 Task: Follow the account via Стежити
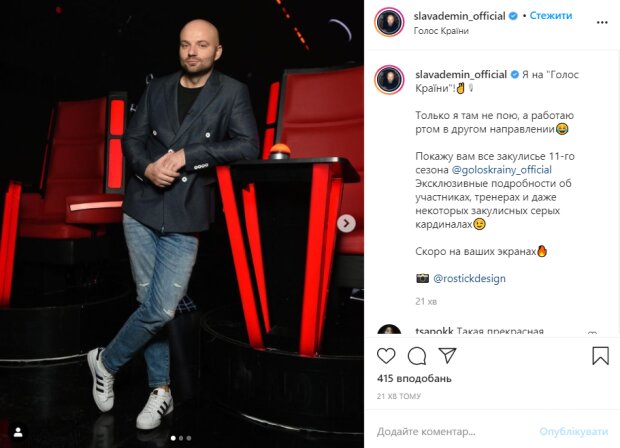pyautogui.click(x=551, y=15)
